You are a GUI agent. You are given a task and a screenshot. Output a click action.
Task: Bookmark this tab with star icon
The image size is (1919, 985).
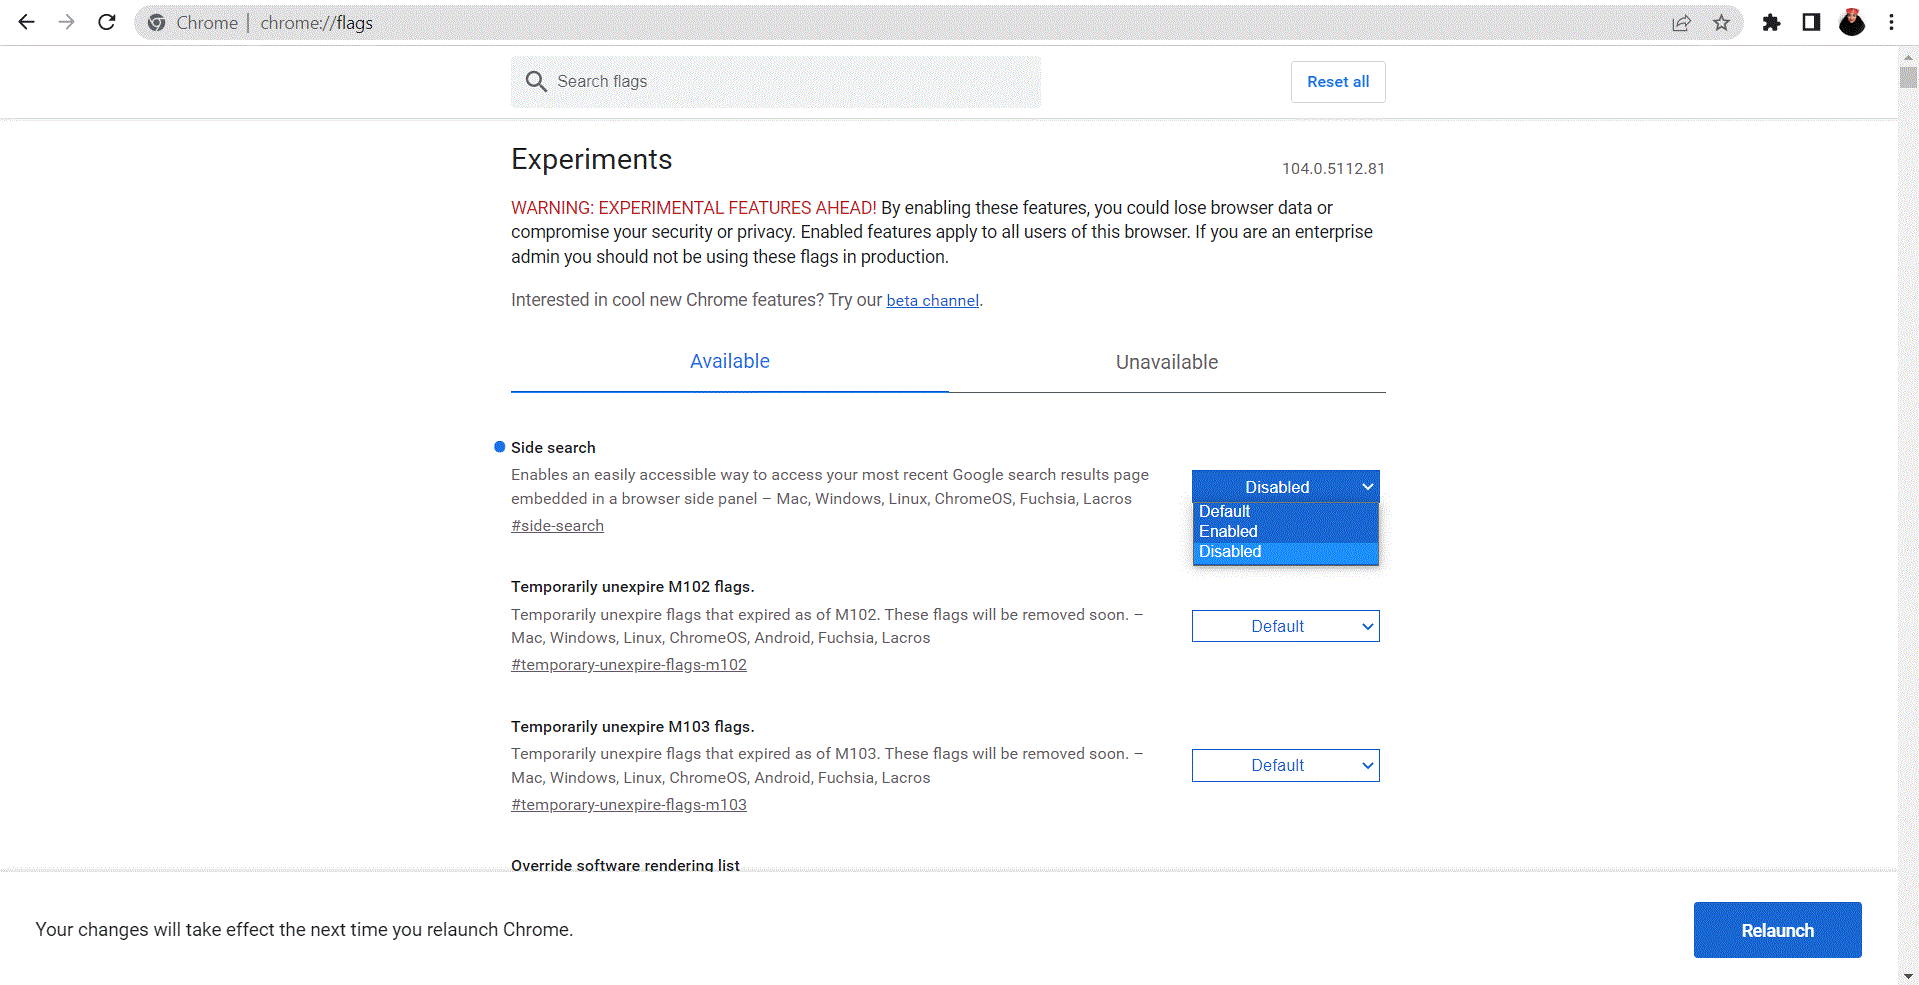click(1721, 22)
